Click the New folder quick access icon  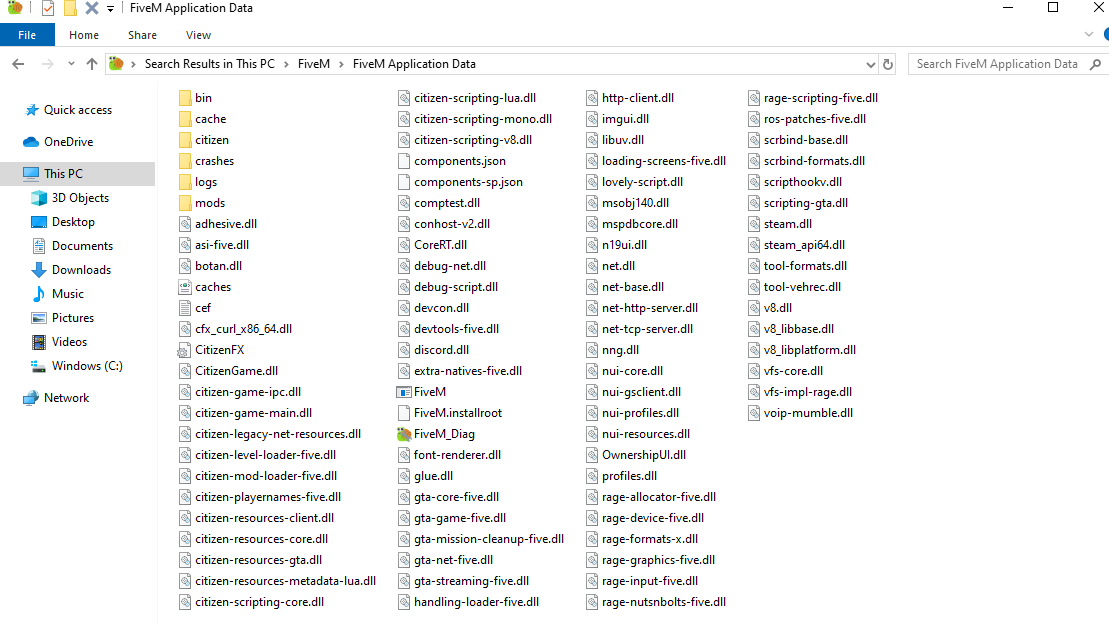point(70,8)
